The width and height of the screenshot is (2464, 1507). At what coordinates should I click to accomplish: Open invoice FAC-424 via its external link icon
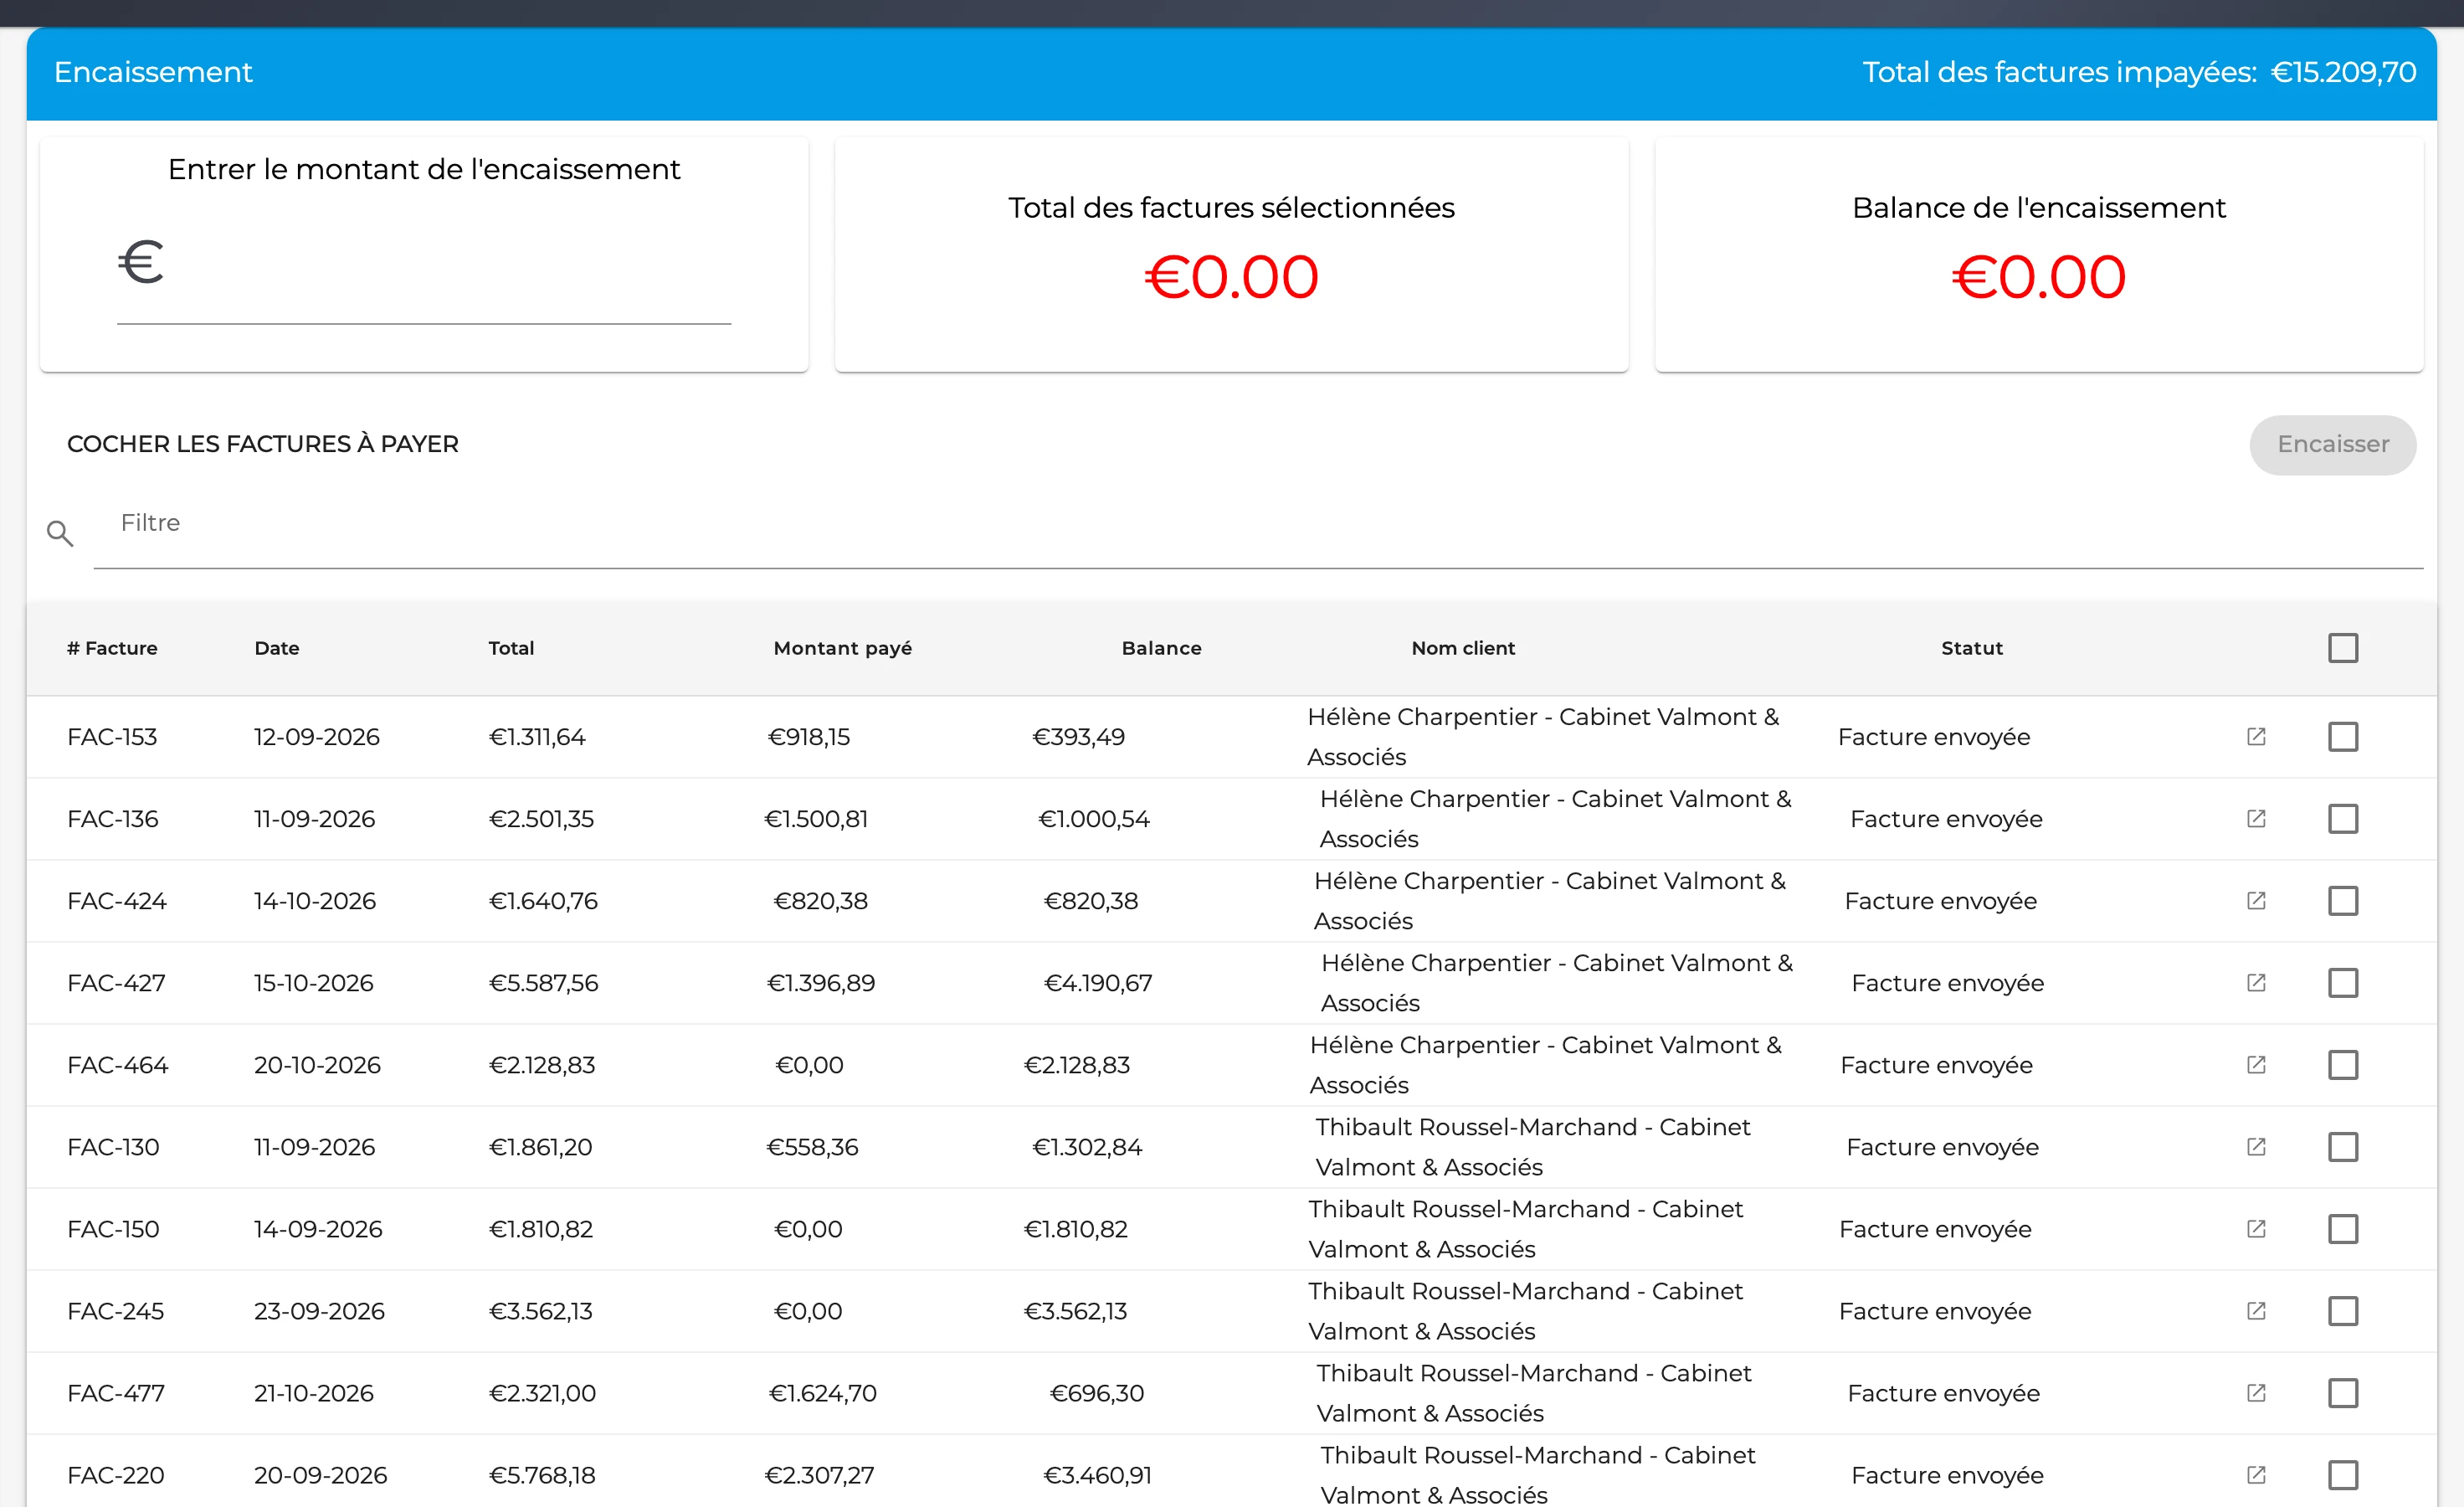click(2256, 901)
